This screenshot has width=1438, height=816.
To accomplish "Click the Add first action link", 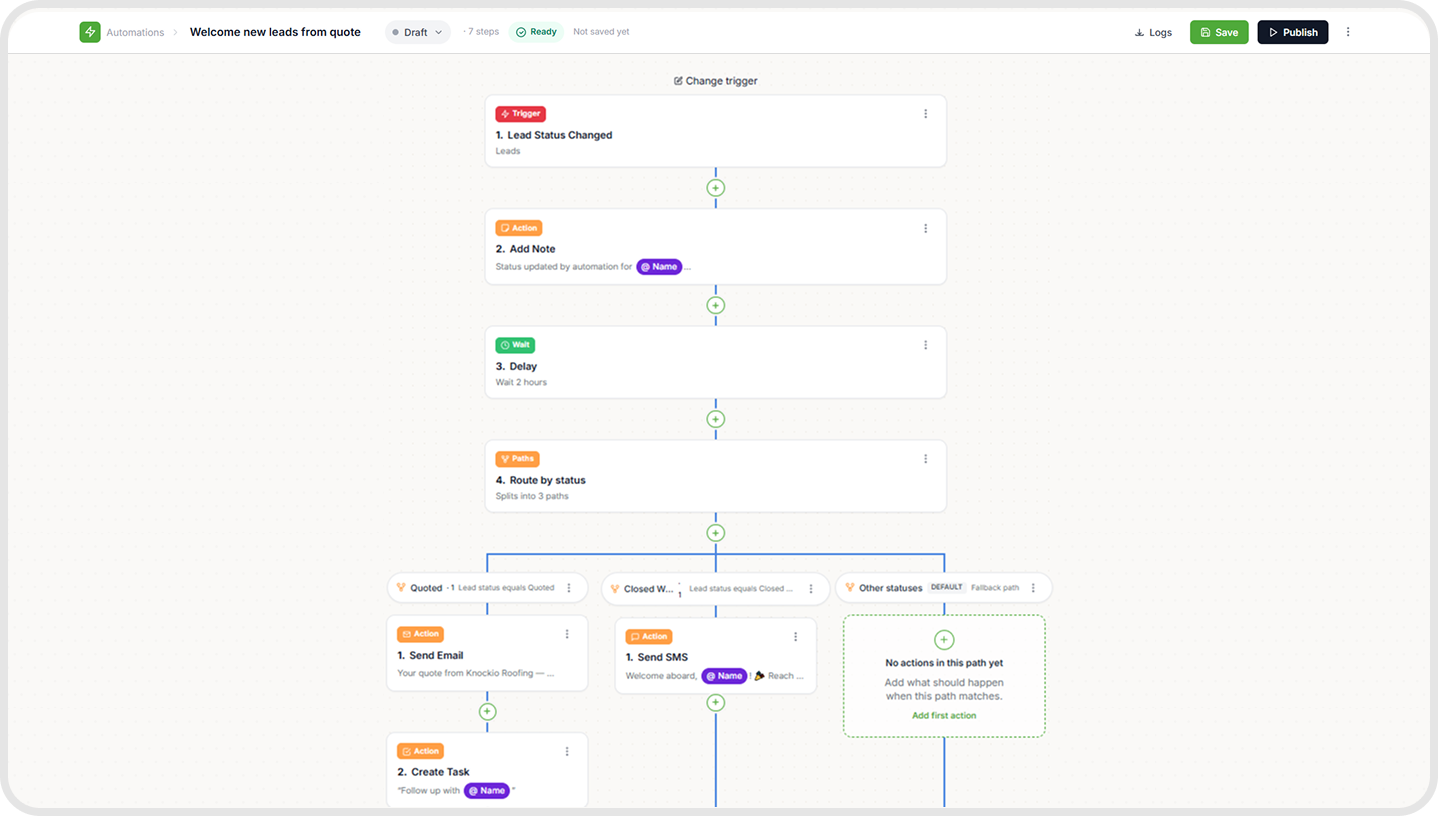I will coord(944,716).
